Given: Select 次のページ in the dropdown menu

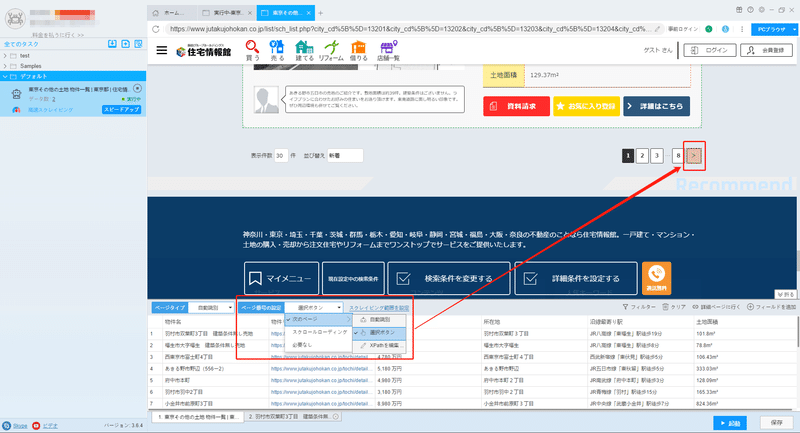Looking at the screenshot, I should tap(318, 319).
